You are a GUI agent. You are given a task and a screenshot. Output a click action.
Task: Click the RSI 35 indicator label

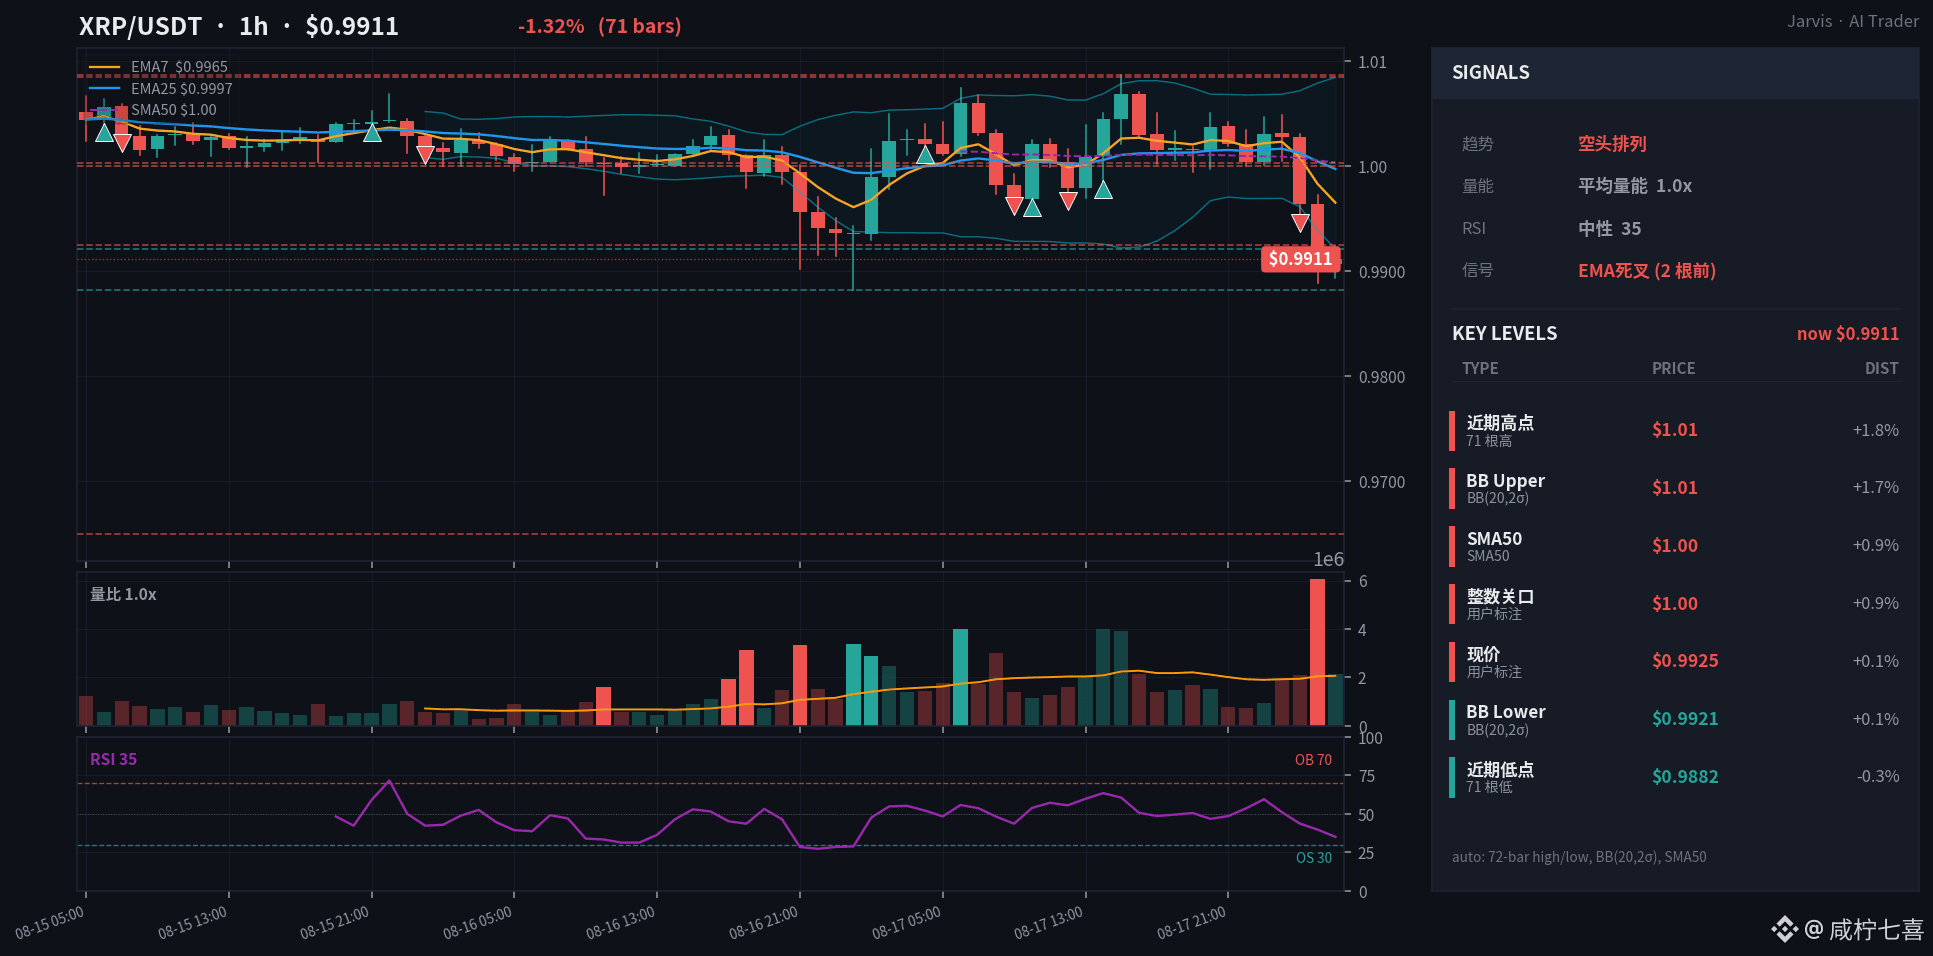(x=113, y=759)
